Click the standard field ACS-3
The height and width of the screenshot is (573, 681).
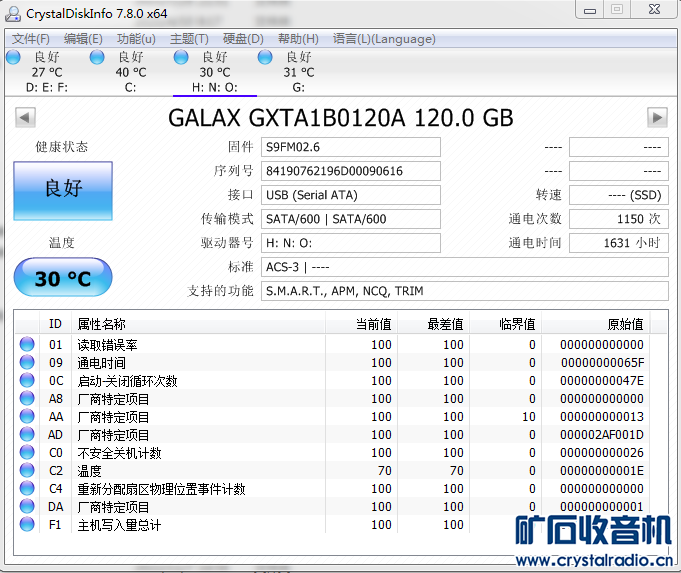click(x=464, y=267)
